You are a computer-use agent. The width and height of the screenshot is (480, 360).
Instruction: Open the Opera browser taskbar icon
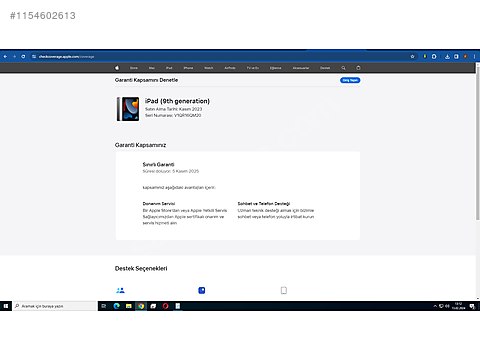166,306
